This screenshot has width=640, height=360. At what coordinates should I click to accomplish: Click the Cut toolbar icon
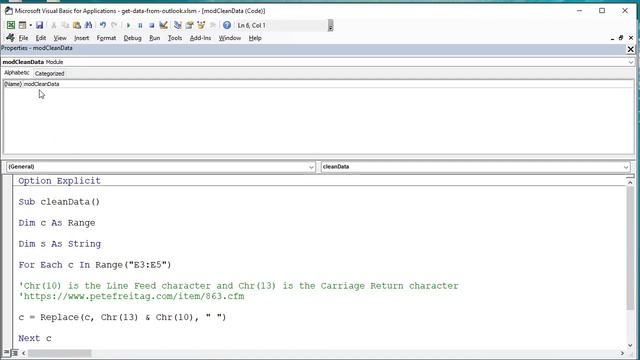pyautogui.click(x=53, y=25)
